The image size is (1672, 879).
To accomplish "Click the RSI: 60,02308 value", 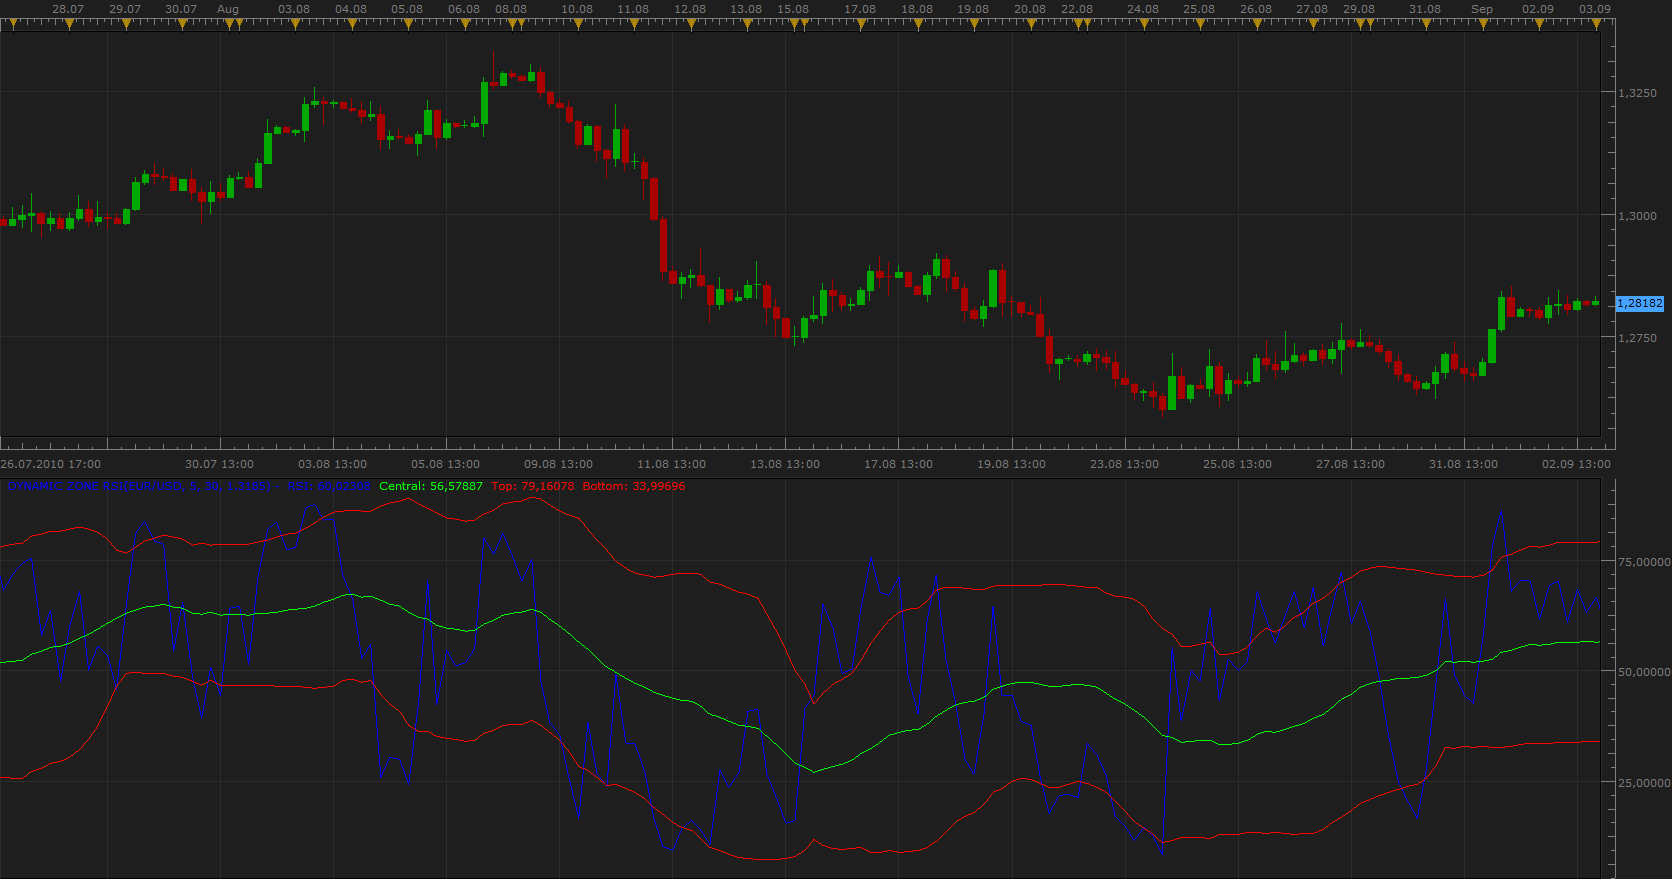I will (x=329, y=486).
